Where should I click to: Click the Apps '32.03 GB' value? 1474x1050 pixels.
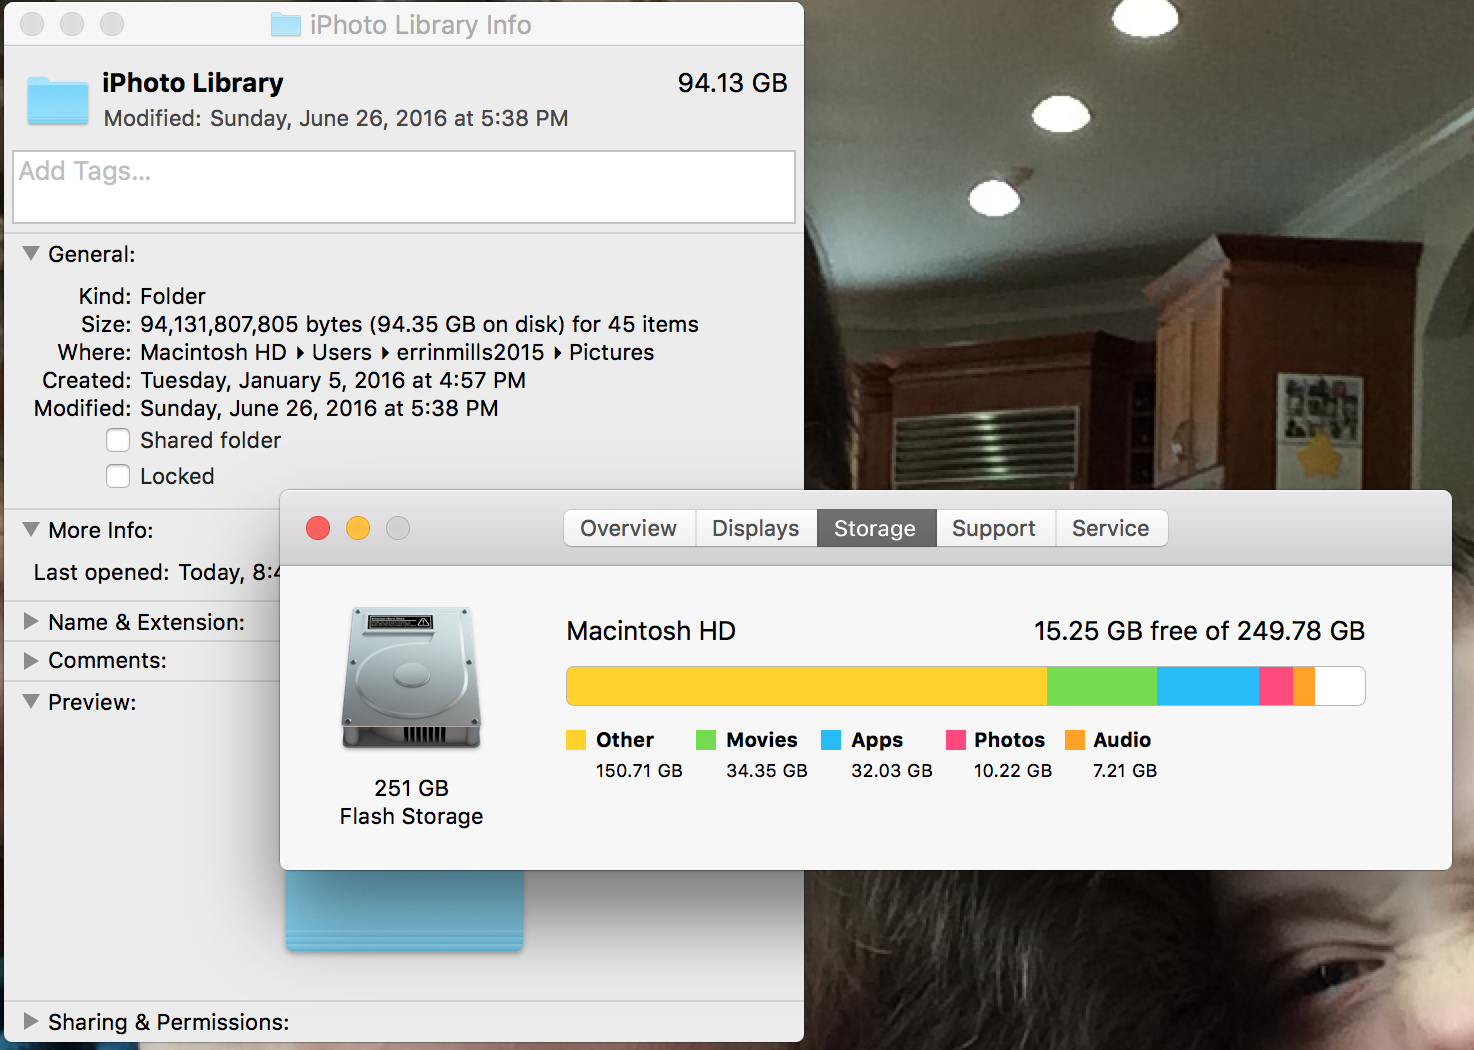891,771
